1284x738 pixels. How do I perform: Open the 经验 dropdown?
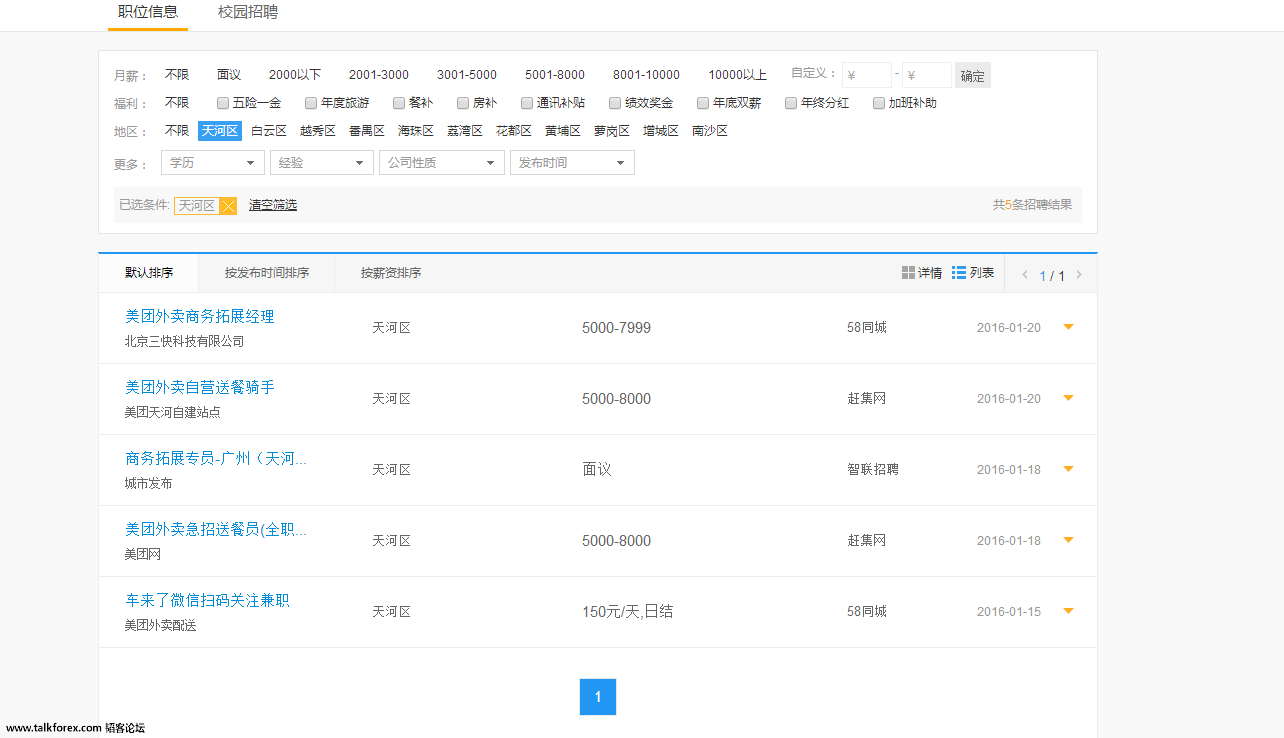coord(321,163)
